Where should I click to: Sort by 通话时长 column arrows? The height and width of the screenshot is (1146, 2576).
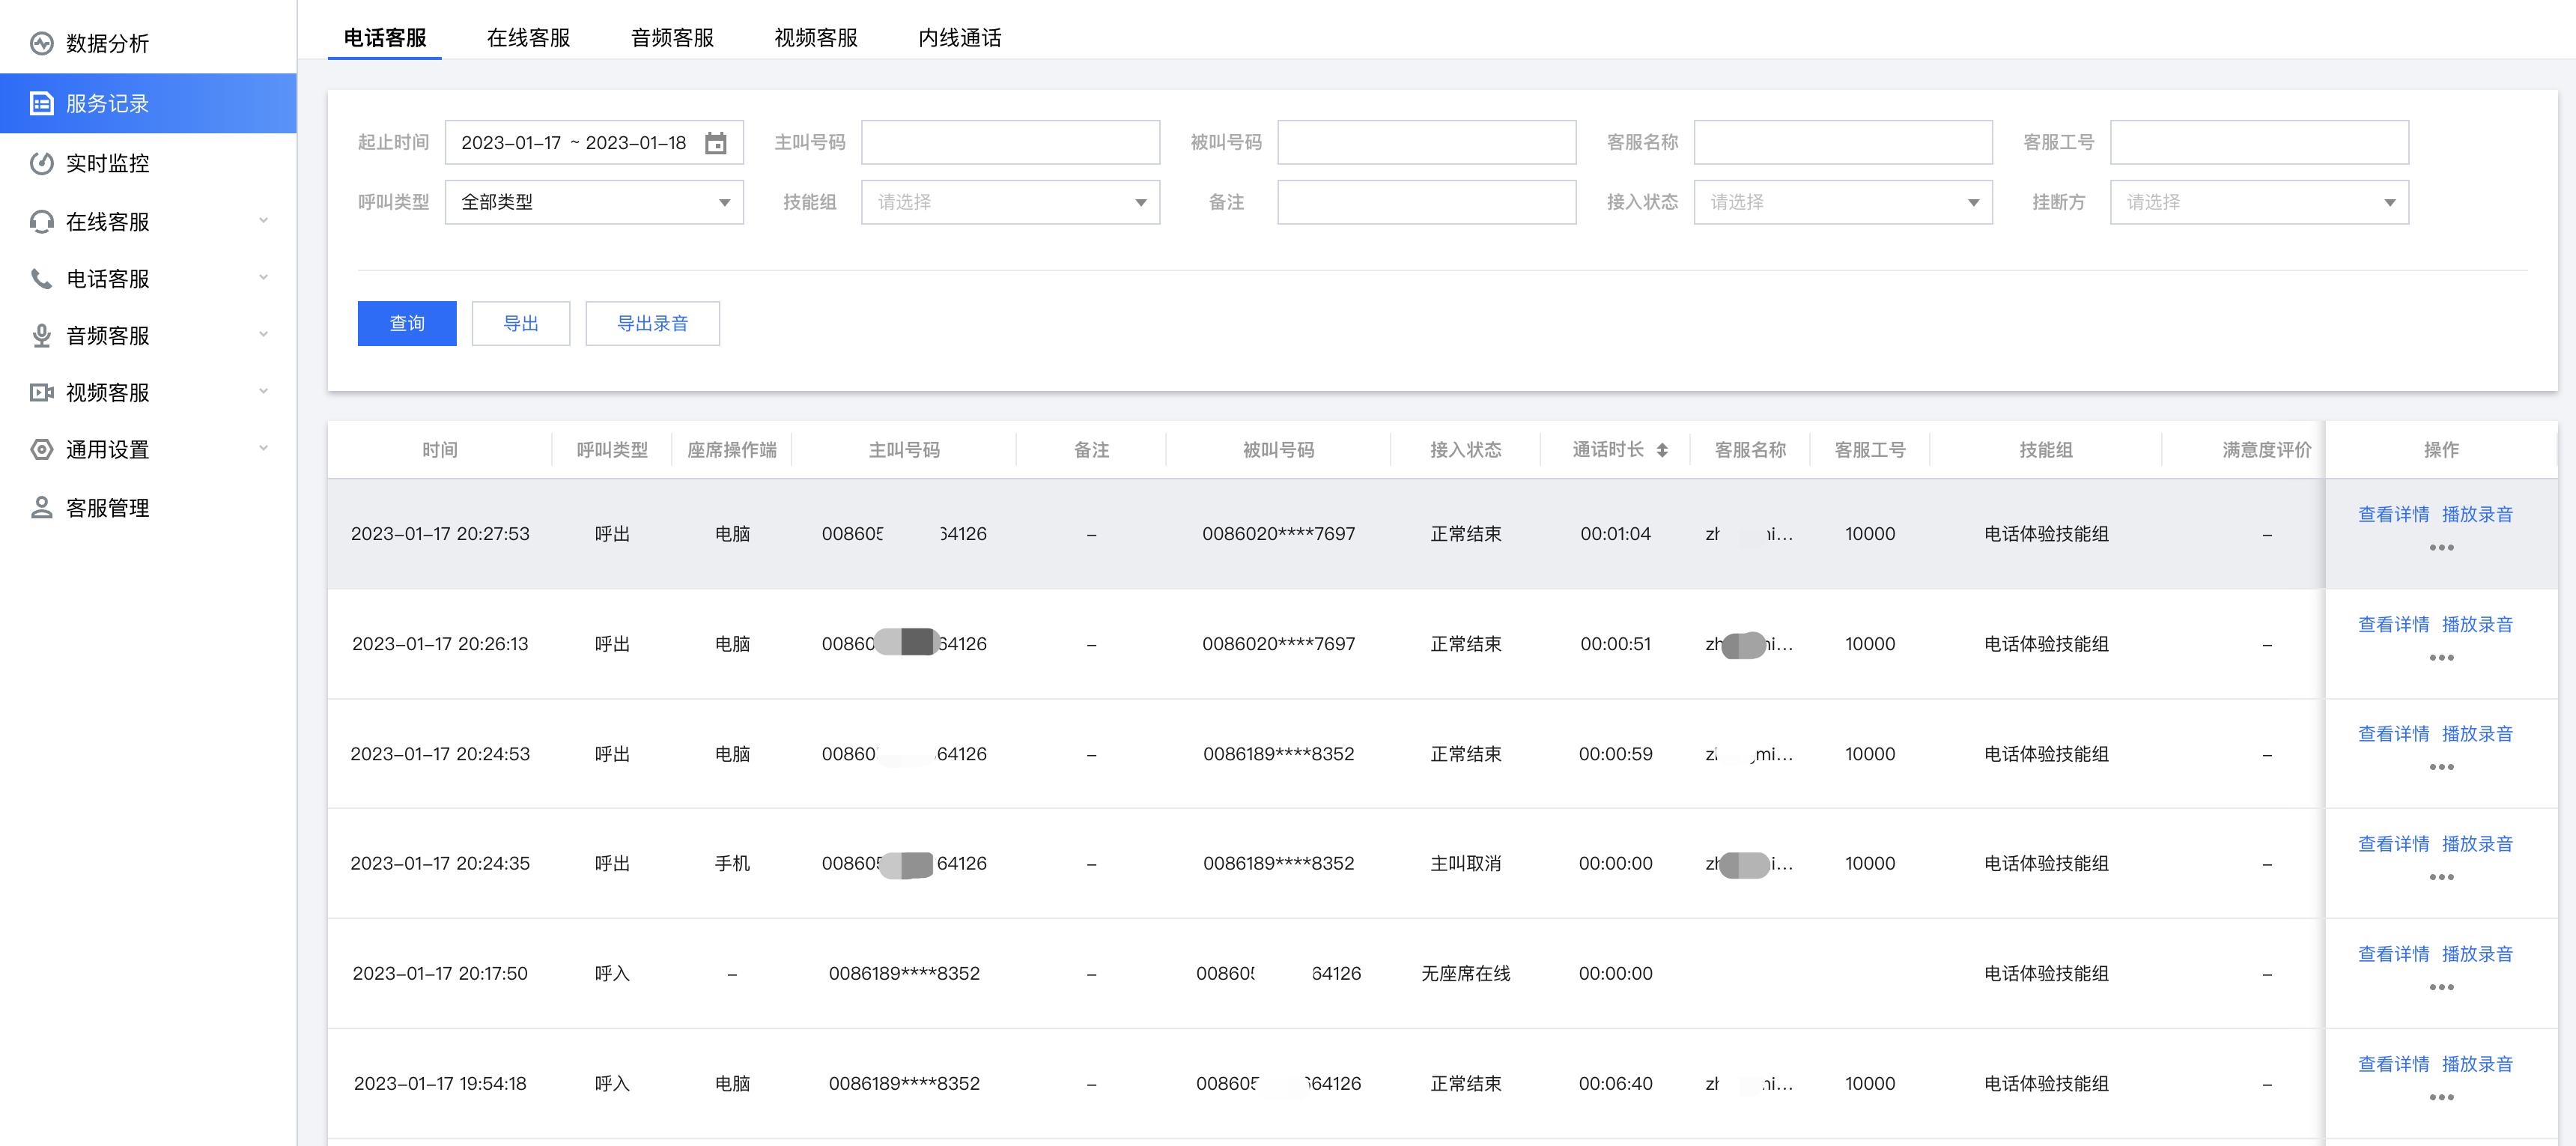tap(1661, 450)
